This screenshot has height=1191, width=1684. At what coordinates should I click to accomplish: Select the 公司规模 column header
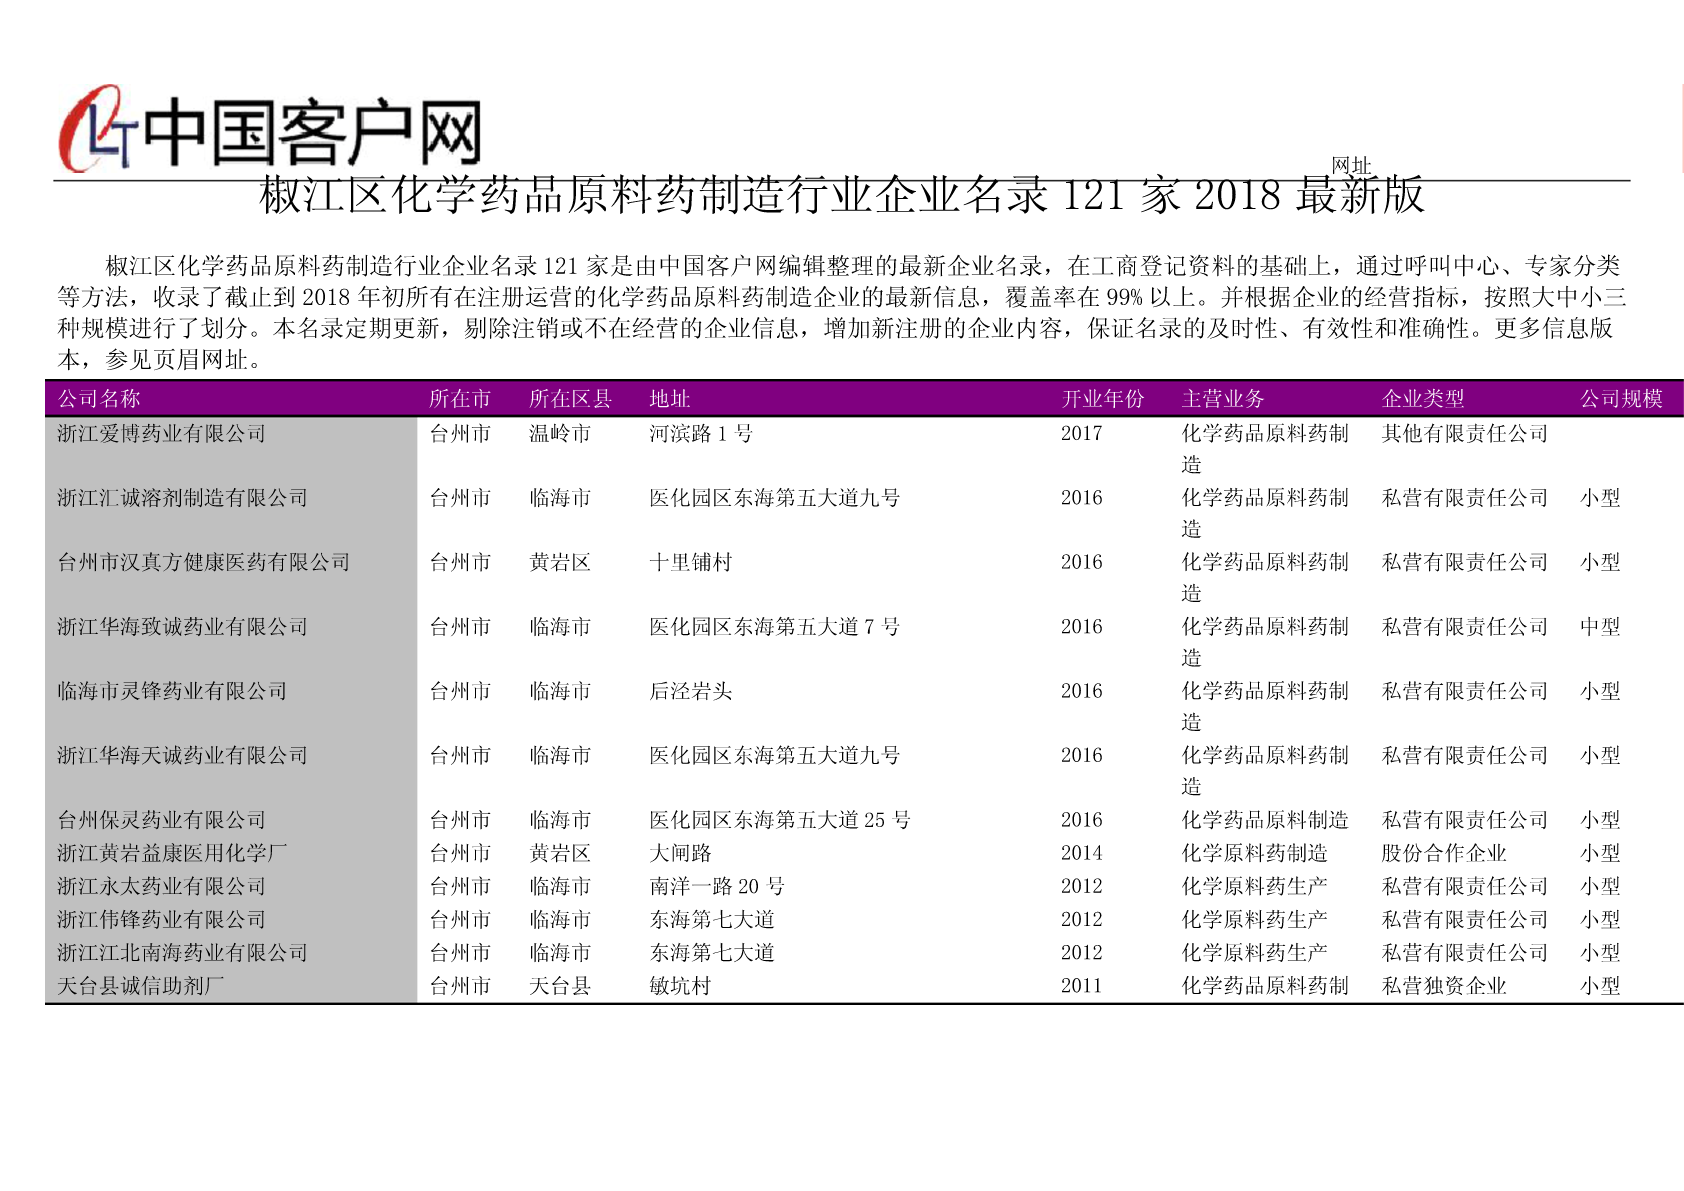pyautogui.click(x=1621, y=399)
